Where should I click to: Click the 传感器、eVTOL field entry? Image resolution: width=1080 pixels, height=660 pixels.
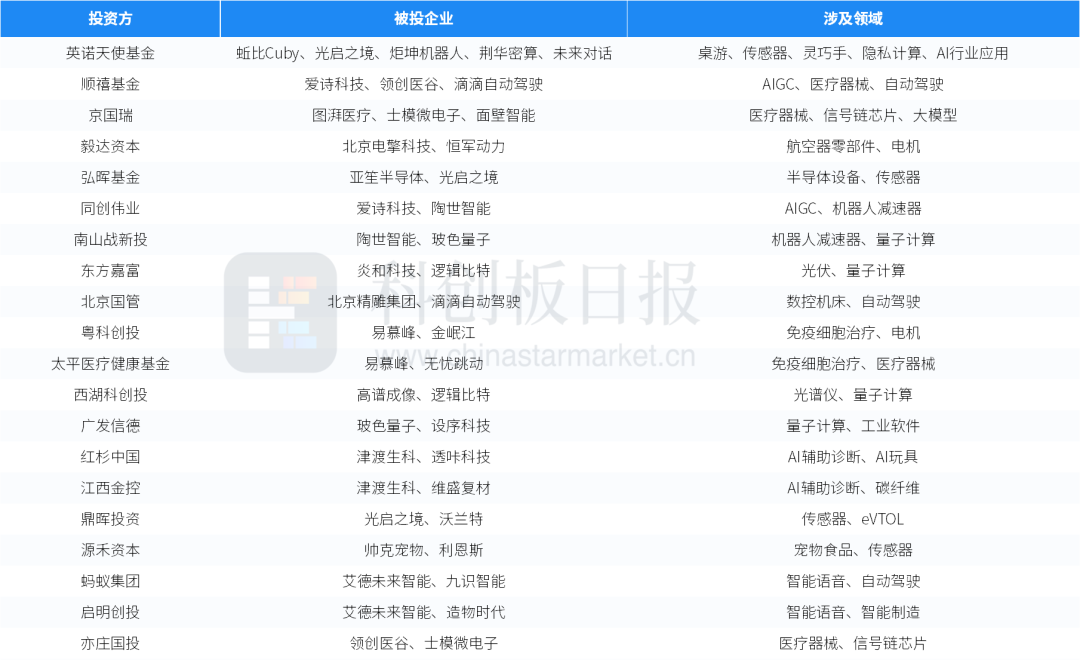(x=853, y=518)
